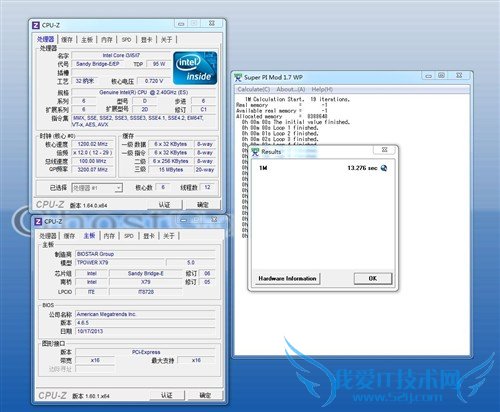Click 确定 button in top CPU-Z window
The width and height of the screenshot is (500, 412).
pos(203,205)
